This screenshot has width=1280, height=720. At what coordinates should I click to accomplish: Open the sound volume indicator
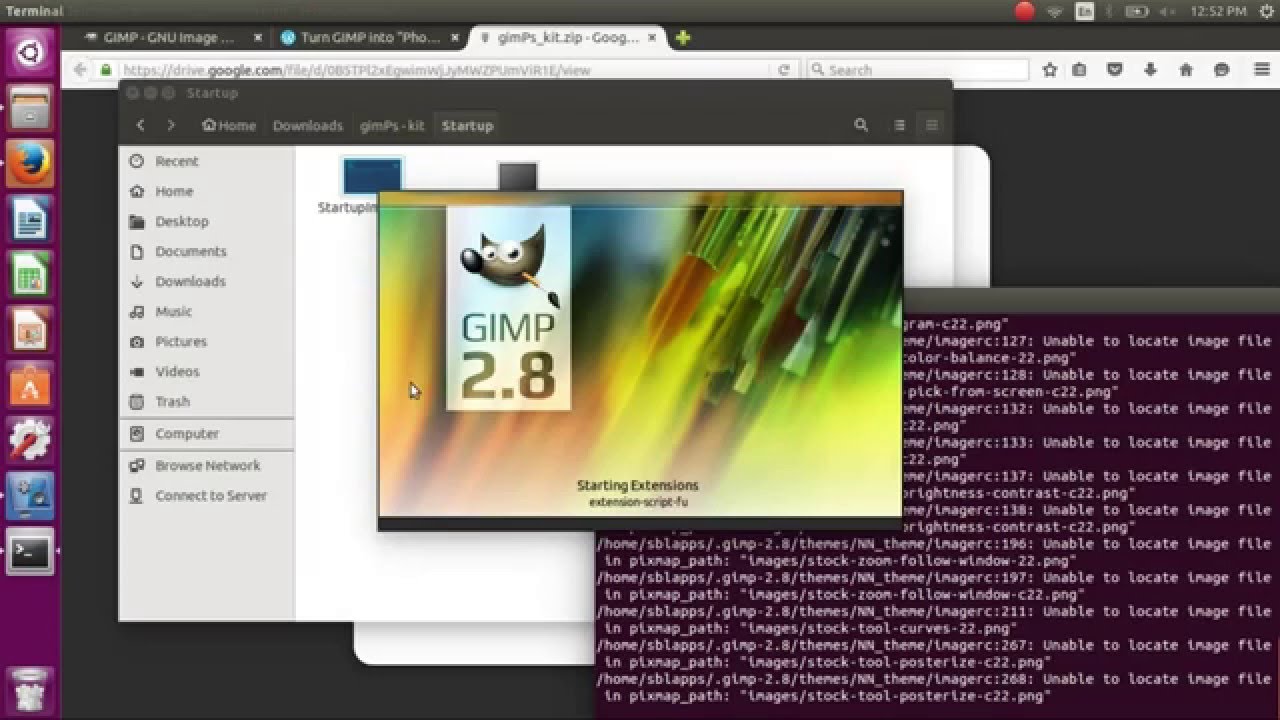pyautogui.click(x=1167, y=11)
